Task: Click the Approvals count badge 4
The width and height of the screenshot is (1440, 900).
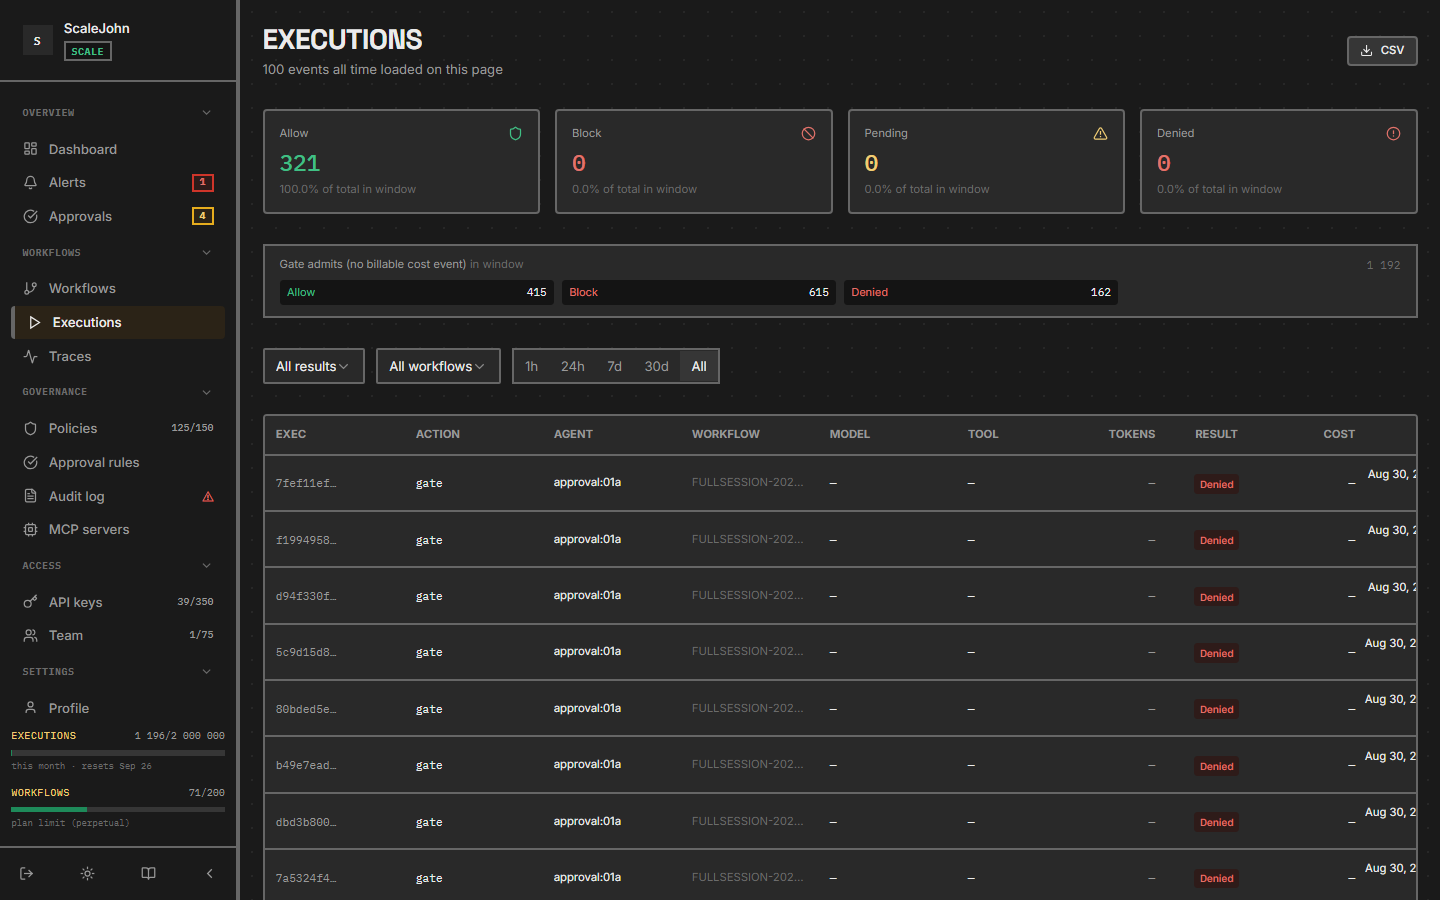Action: point(203,216)
